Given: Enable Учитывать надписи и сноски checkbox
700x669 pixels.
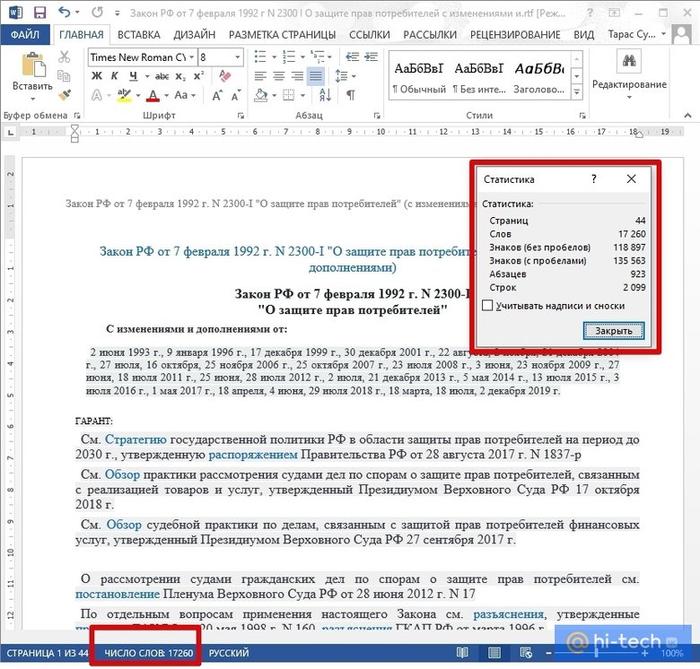Looking at the screenshot, I should click(487, 305).
